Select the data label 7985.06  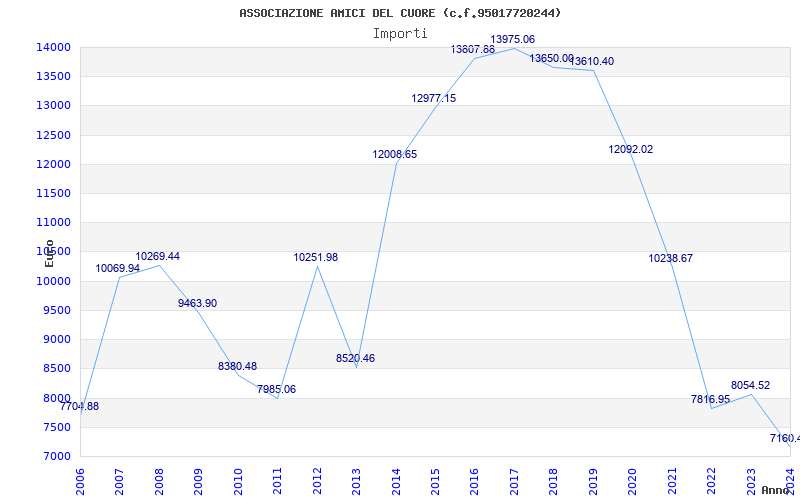pyautogui.click(x=277, y=390)
